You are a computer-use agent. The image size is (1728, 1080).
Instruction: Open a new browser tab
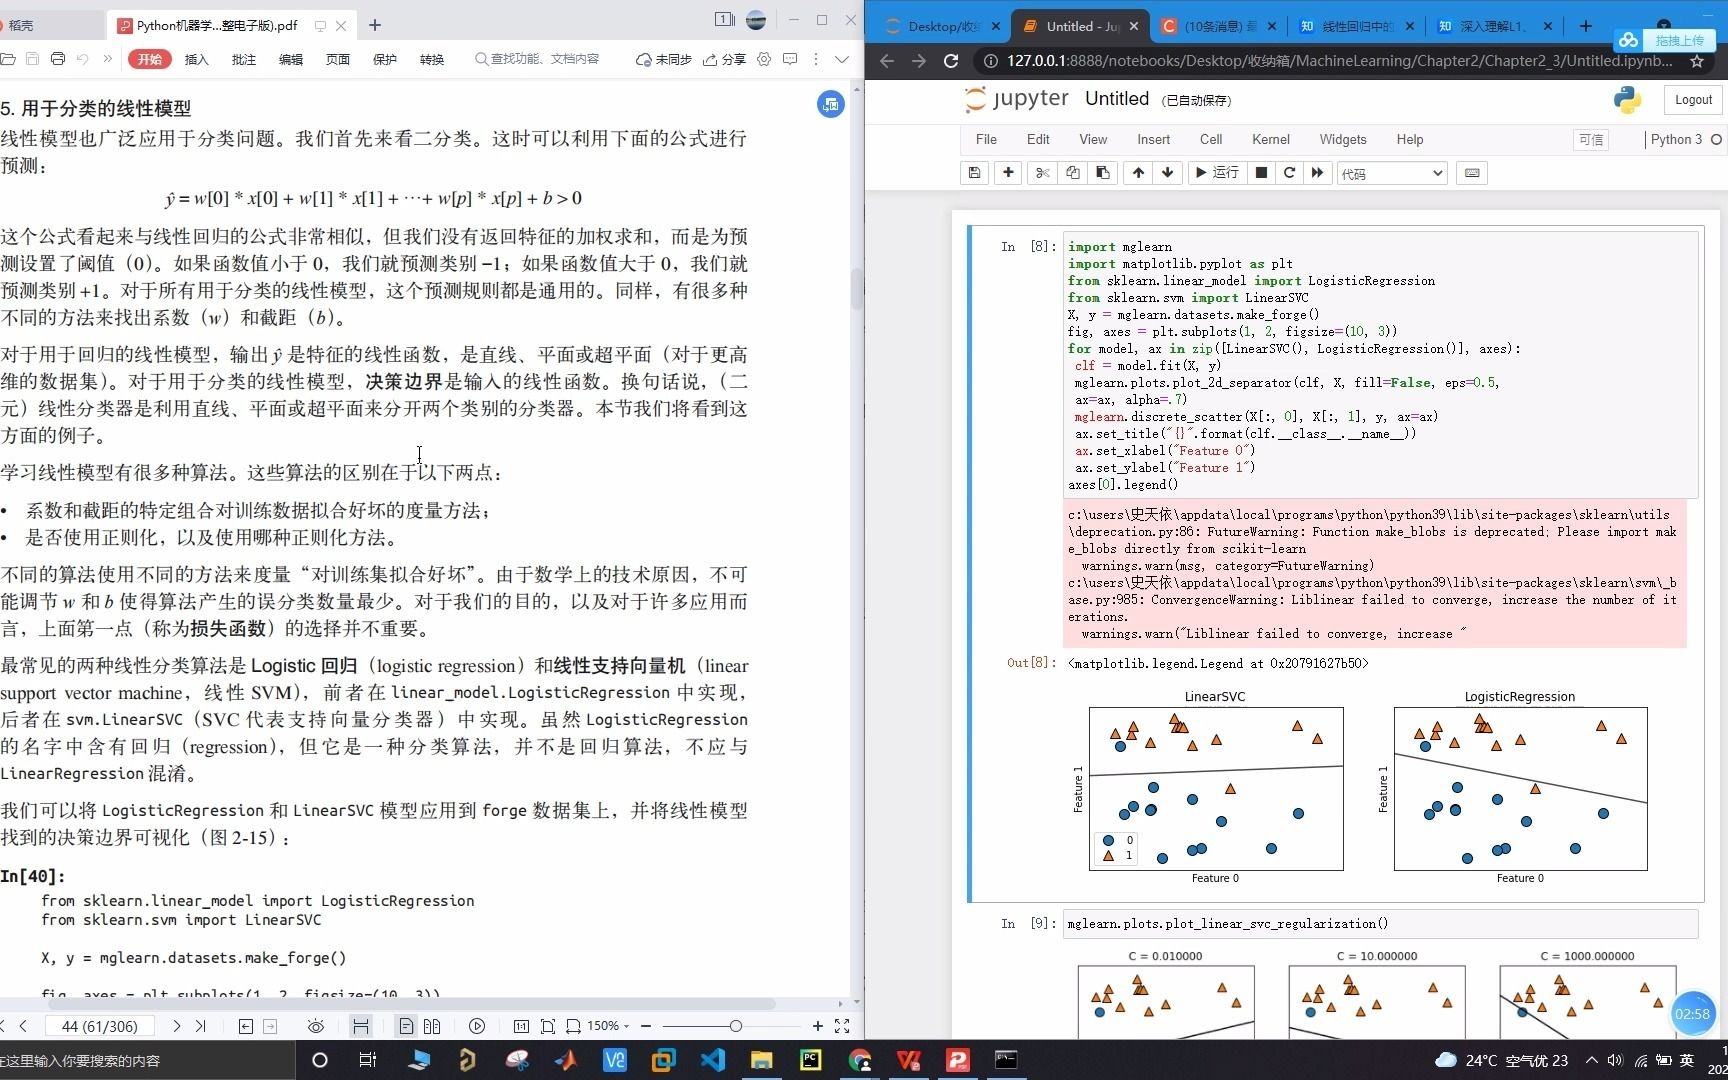[x=1586, y=26]
